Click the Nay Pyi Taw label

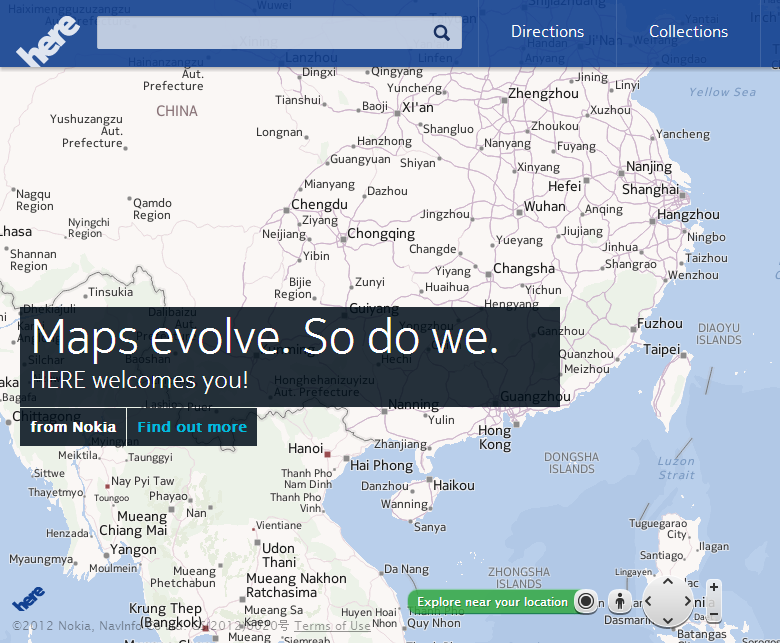point(142,481)
